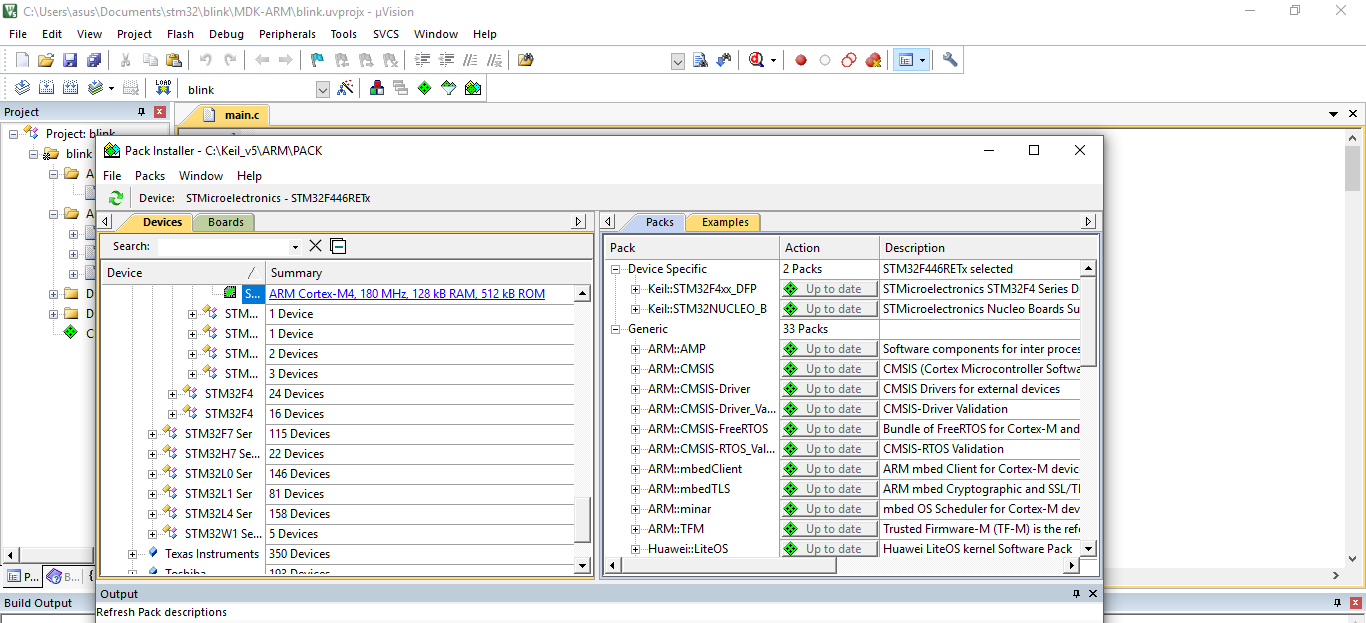This screenshot has height=623, width=1366.
Task: Open the ARM Cortex-M4 180 MHz summary link
Action: pyautogui.click(x=407, y=294)
